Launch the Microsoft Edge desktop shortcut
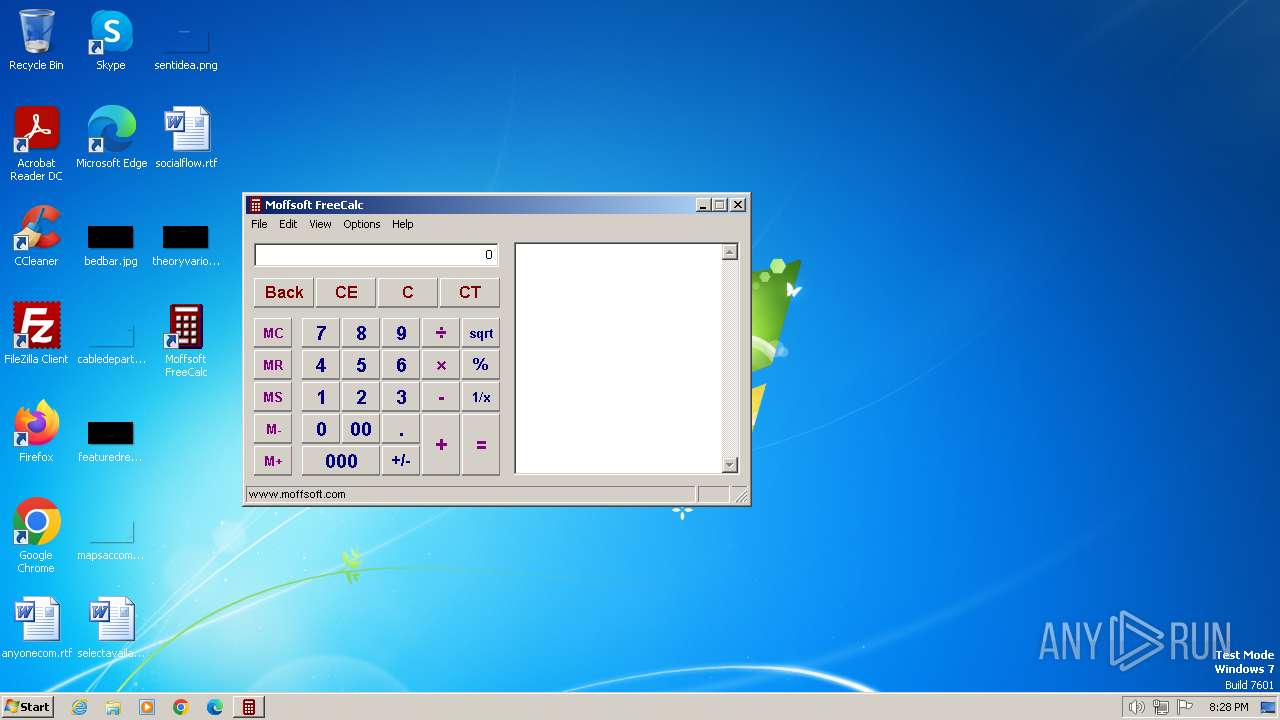The height and width of the screenshot is (720, 1280). [111, 138]
